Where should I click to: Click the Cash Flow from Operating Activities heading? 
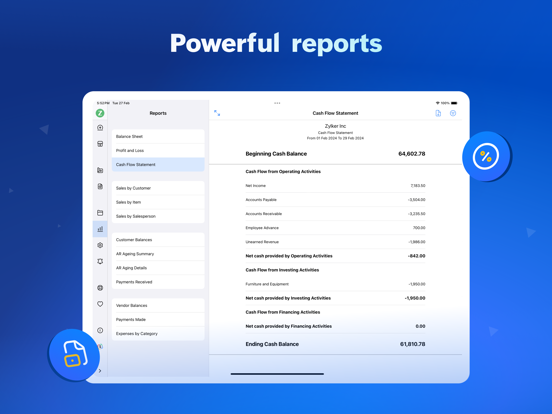click(x=283, y=171)
